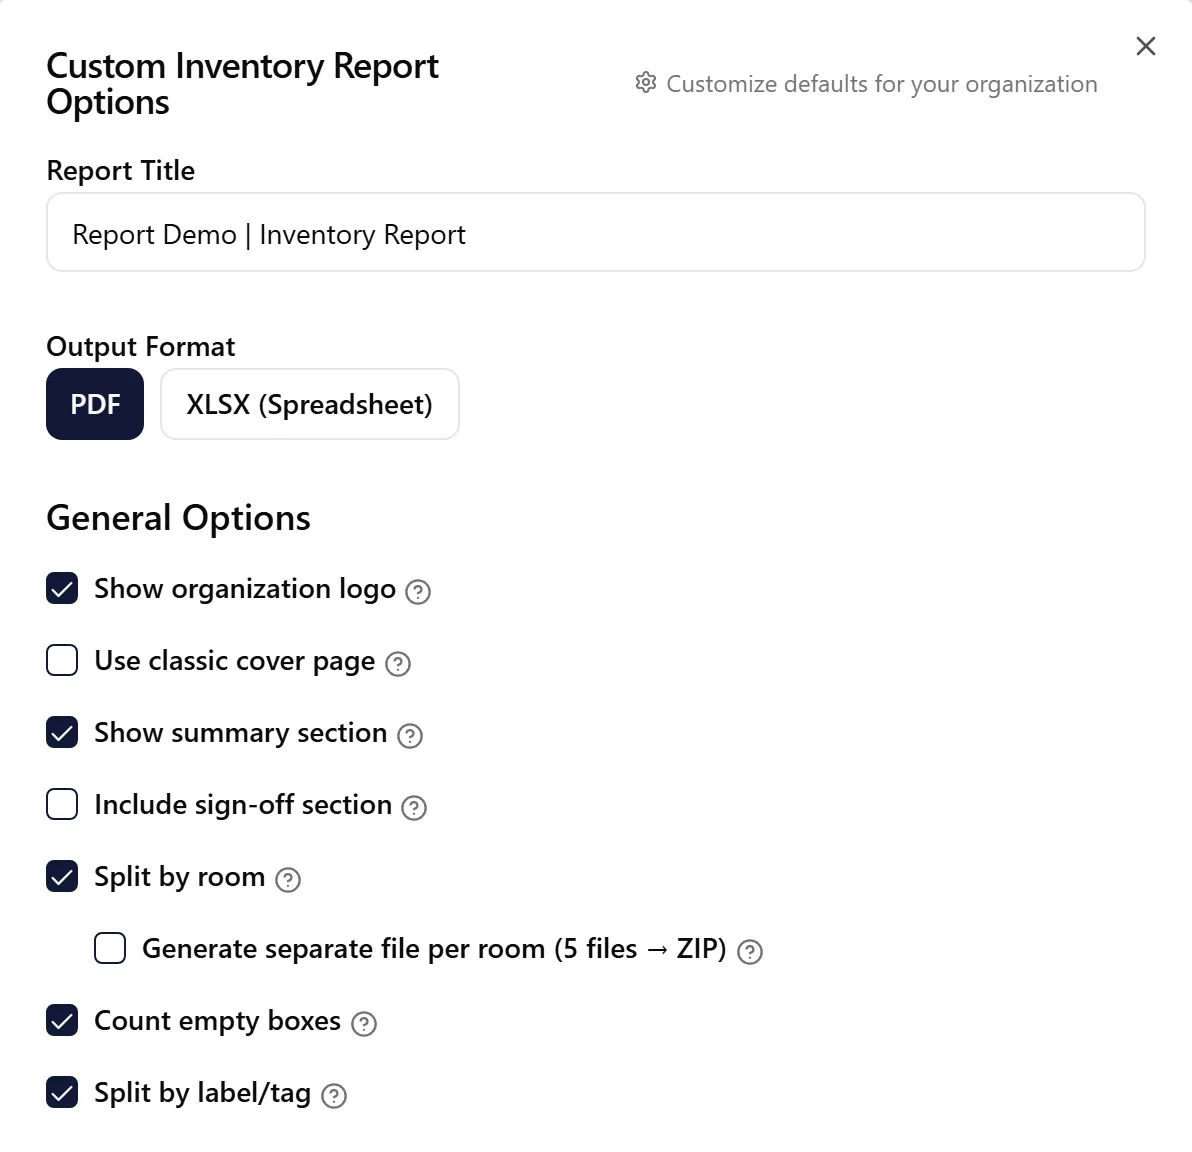Viewport: 1192px width, 1152px height.
Task: Uncheck Show summary section checkbox
Action: (62, 732)
